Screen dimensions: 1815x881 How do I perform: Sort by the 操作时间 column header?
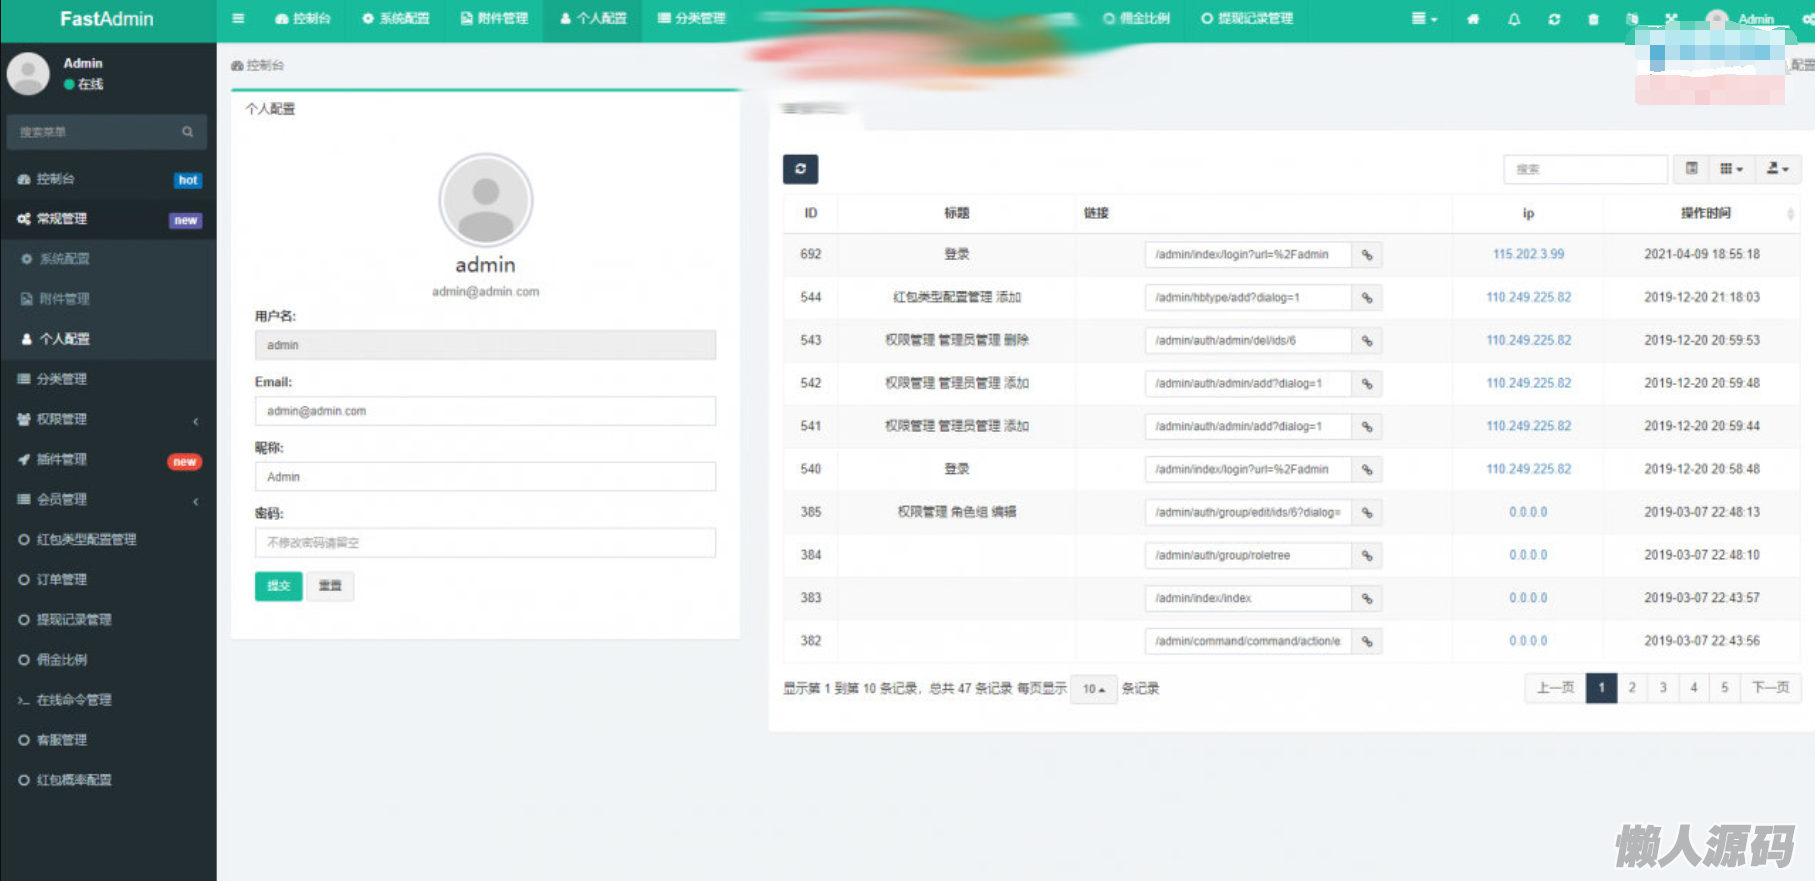[1705, 213]
